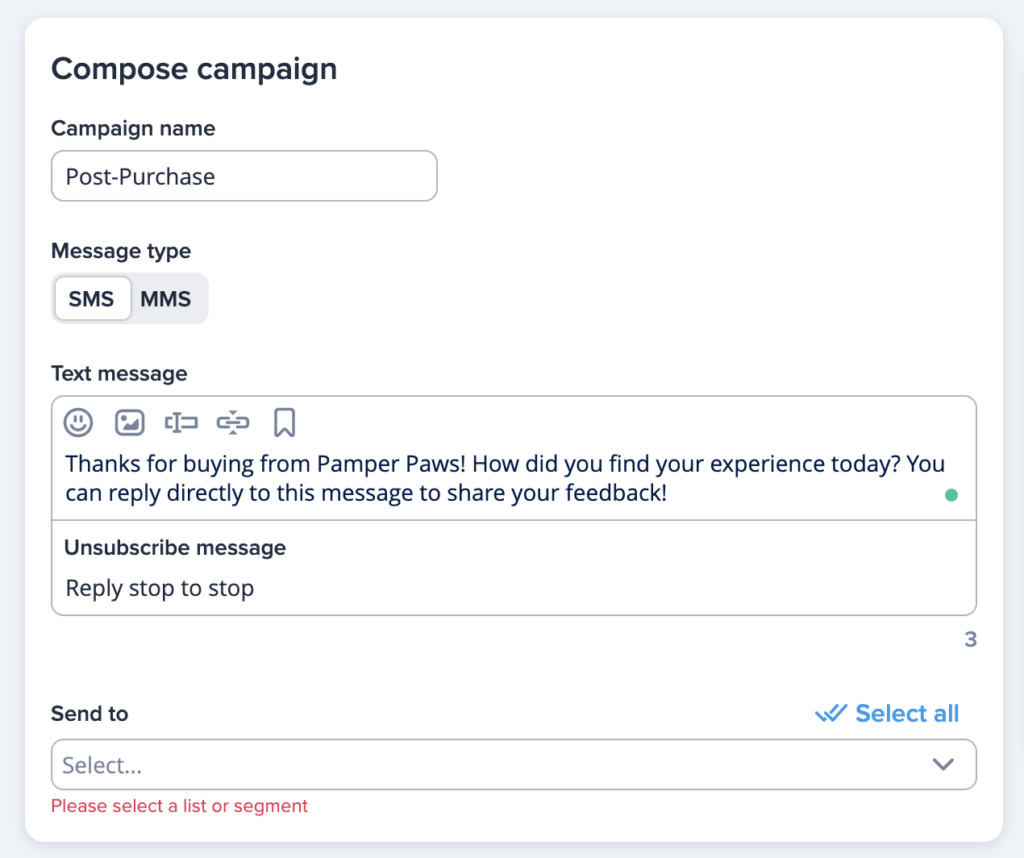The image size is (1024, 858).
Task: Select the SMS message type
Action: point(92,298)
